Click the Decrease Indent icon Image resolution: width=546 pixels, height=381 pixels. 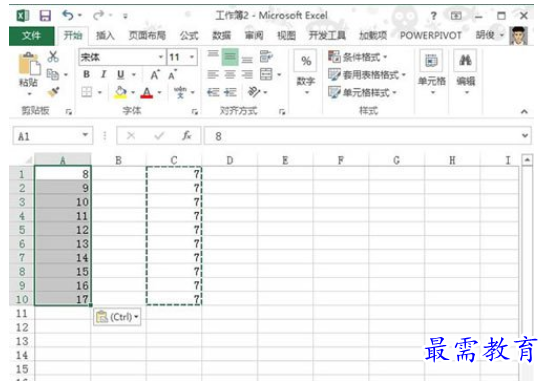coord(213,92)
